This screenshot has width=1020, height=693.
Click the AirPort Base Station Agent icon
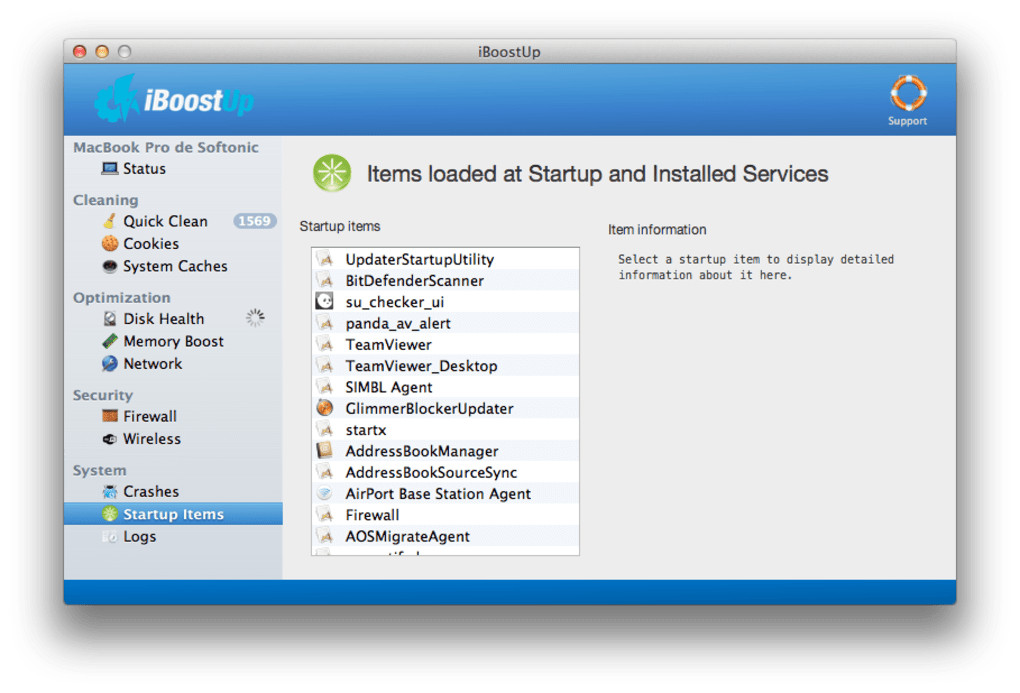(x=325, y=493)
